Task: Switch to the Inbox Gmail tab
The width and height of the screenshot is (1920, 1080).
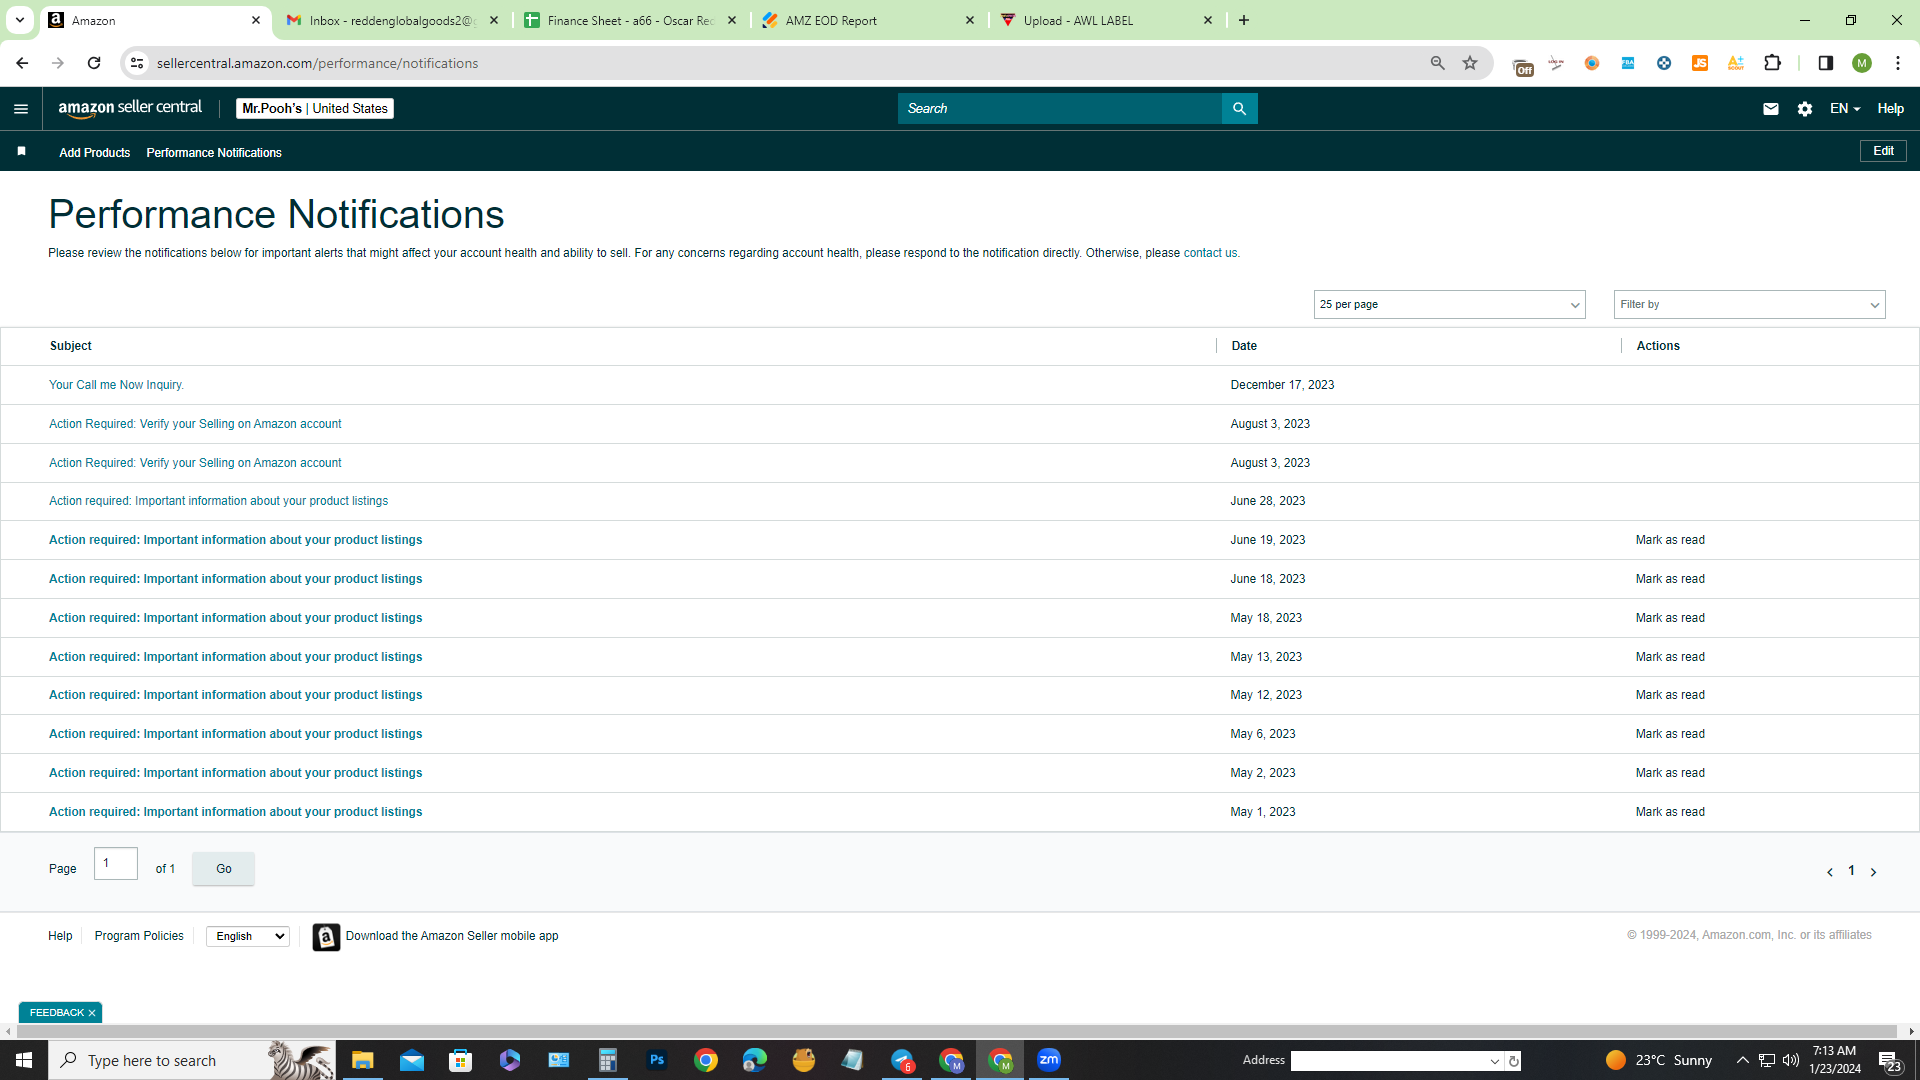Action: click(x=393, y=20)
